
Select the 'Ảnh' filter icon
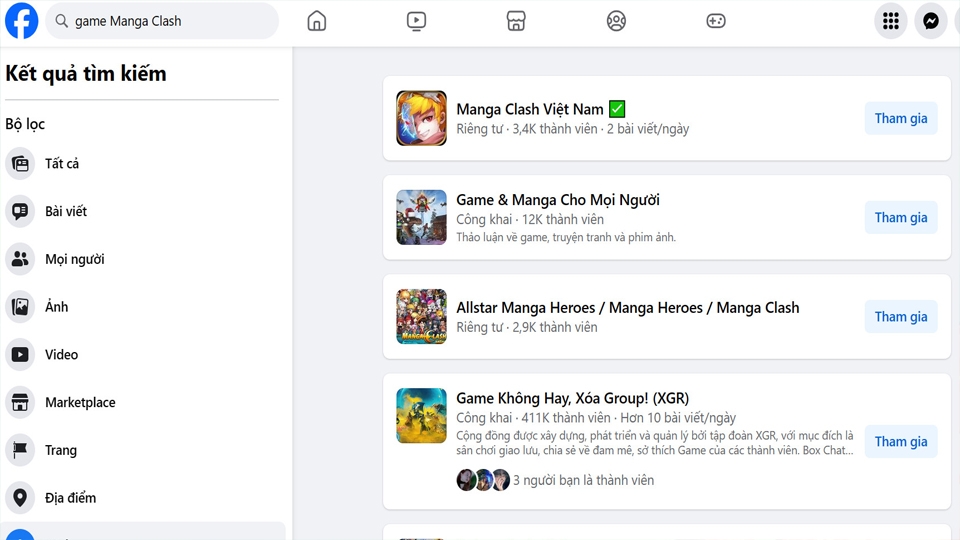click(x=20, y=307)
